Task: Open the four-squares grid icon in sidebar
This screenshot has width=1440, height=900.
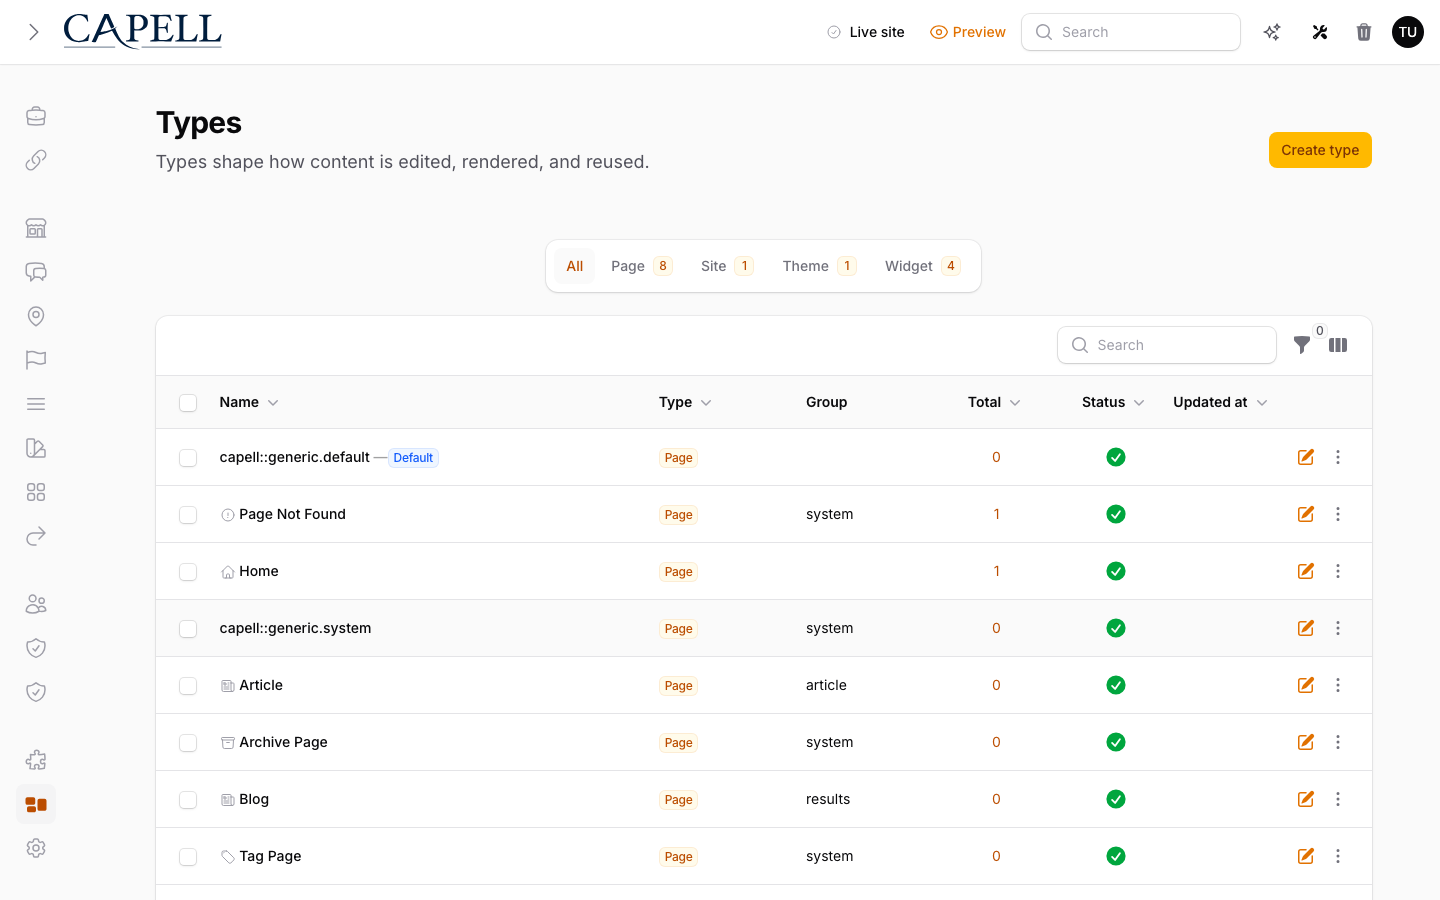Action: [x=36, y=492]
